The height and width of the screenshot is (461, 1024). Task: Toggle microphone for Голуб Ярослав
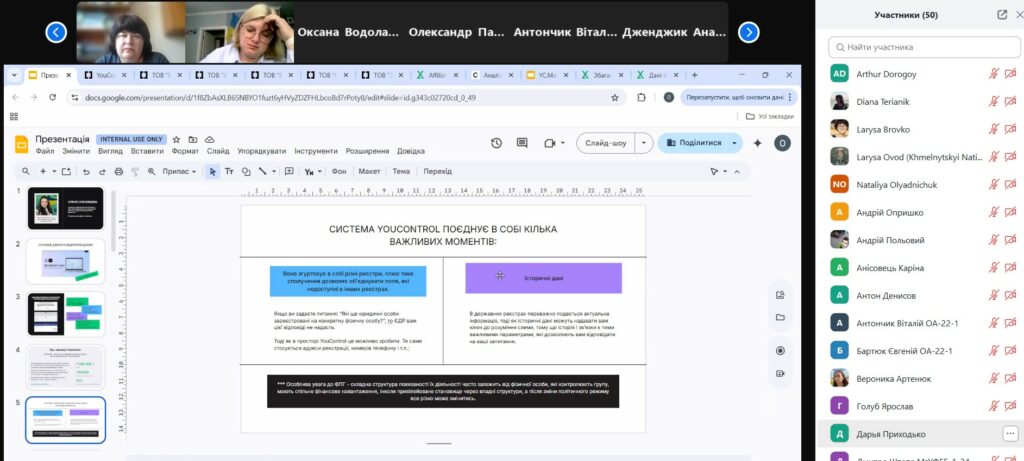point(994,406)
